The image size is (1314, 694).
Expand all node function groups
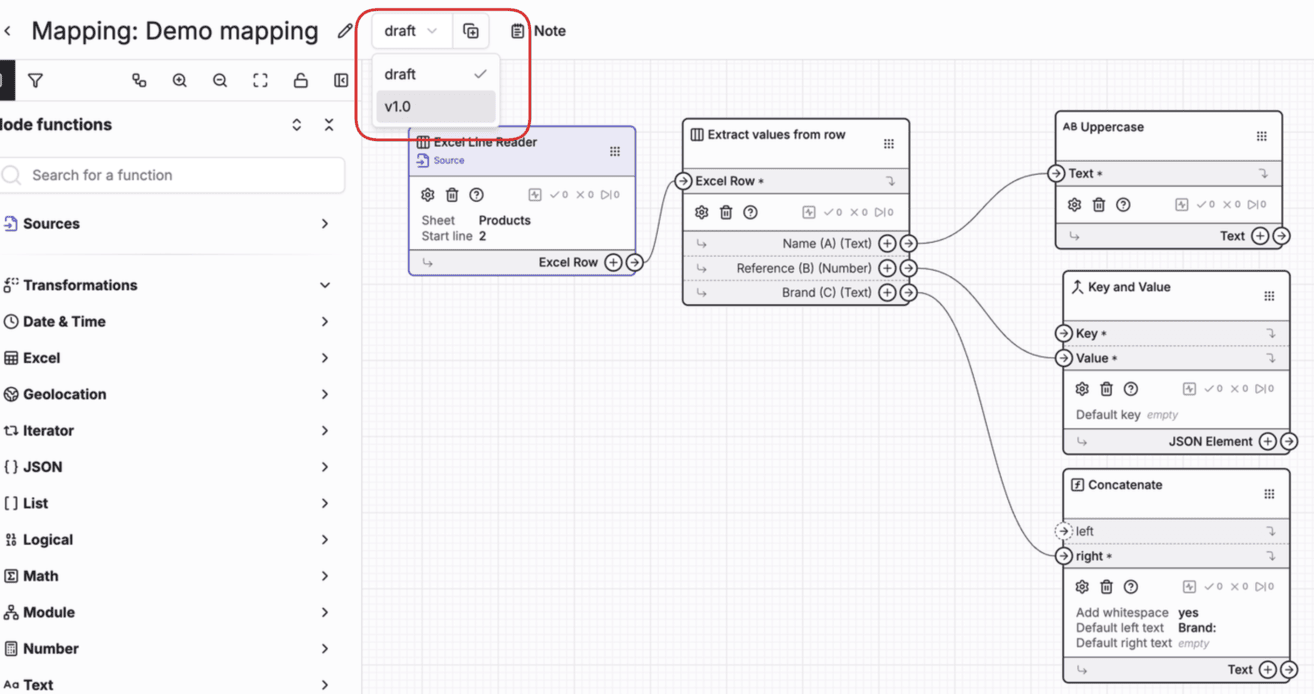point(296,125)
